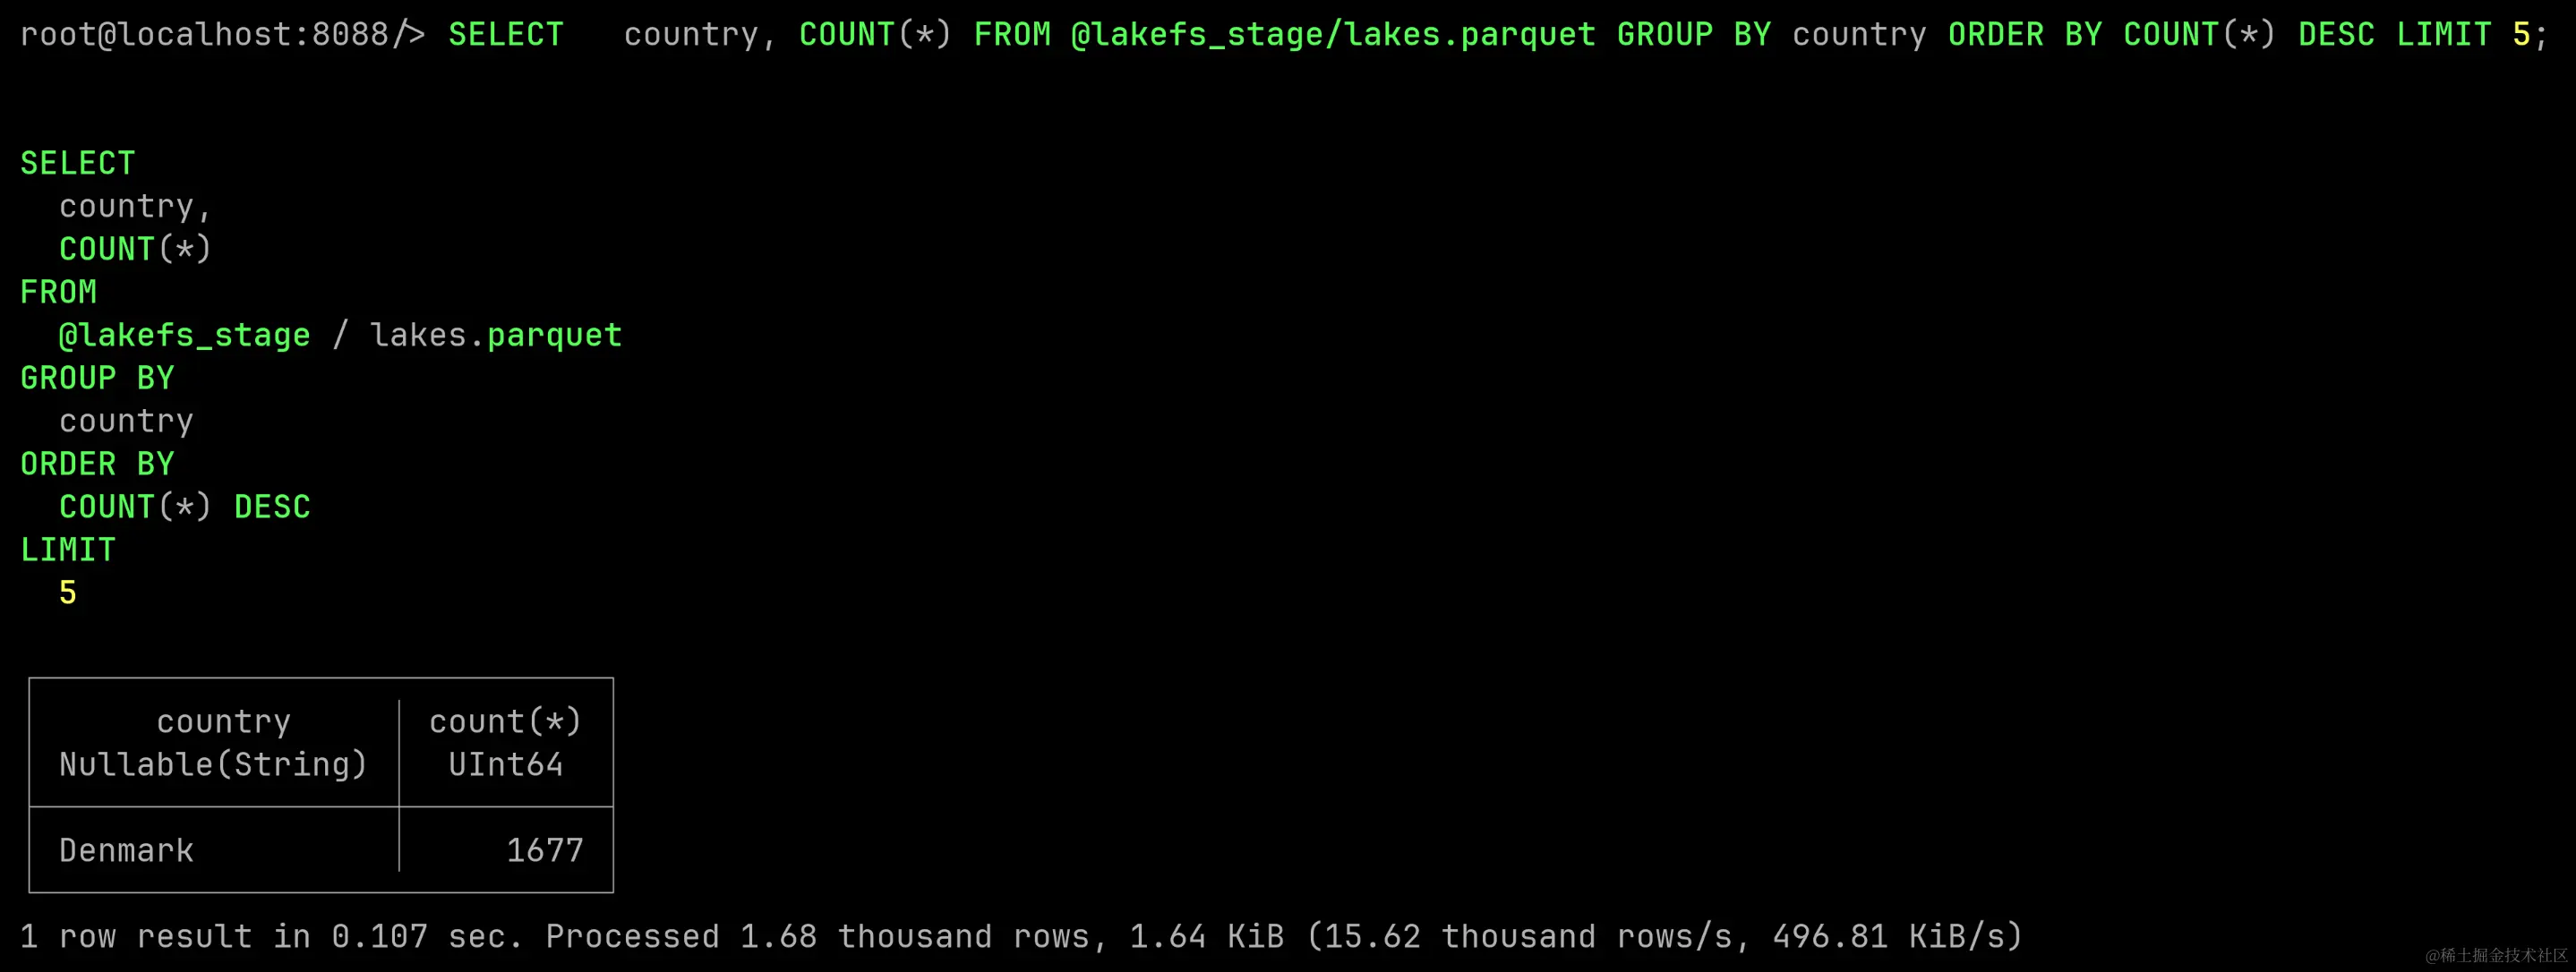The width and height of the screenshot is (2576, 972).
Task: Click @lakefs_stage/lakes.parquet in the top command
Action: [1333, 35]
